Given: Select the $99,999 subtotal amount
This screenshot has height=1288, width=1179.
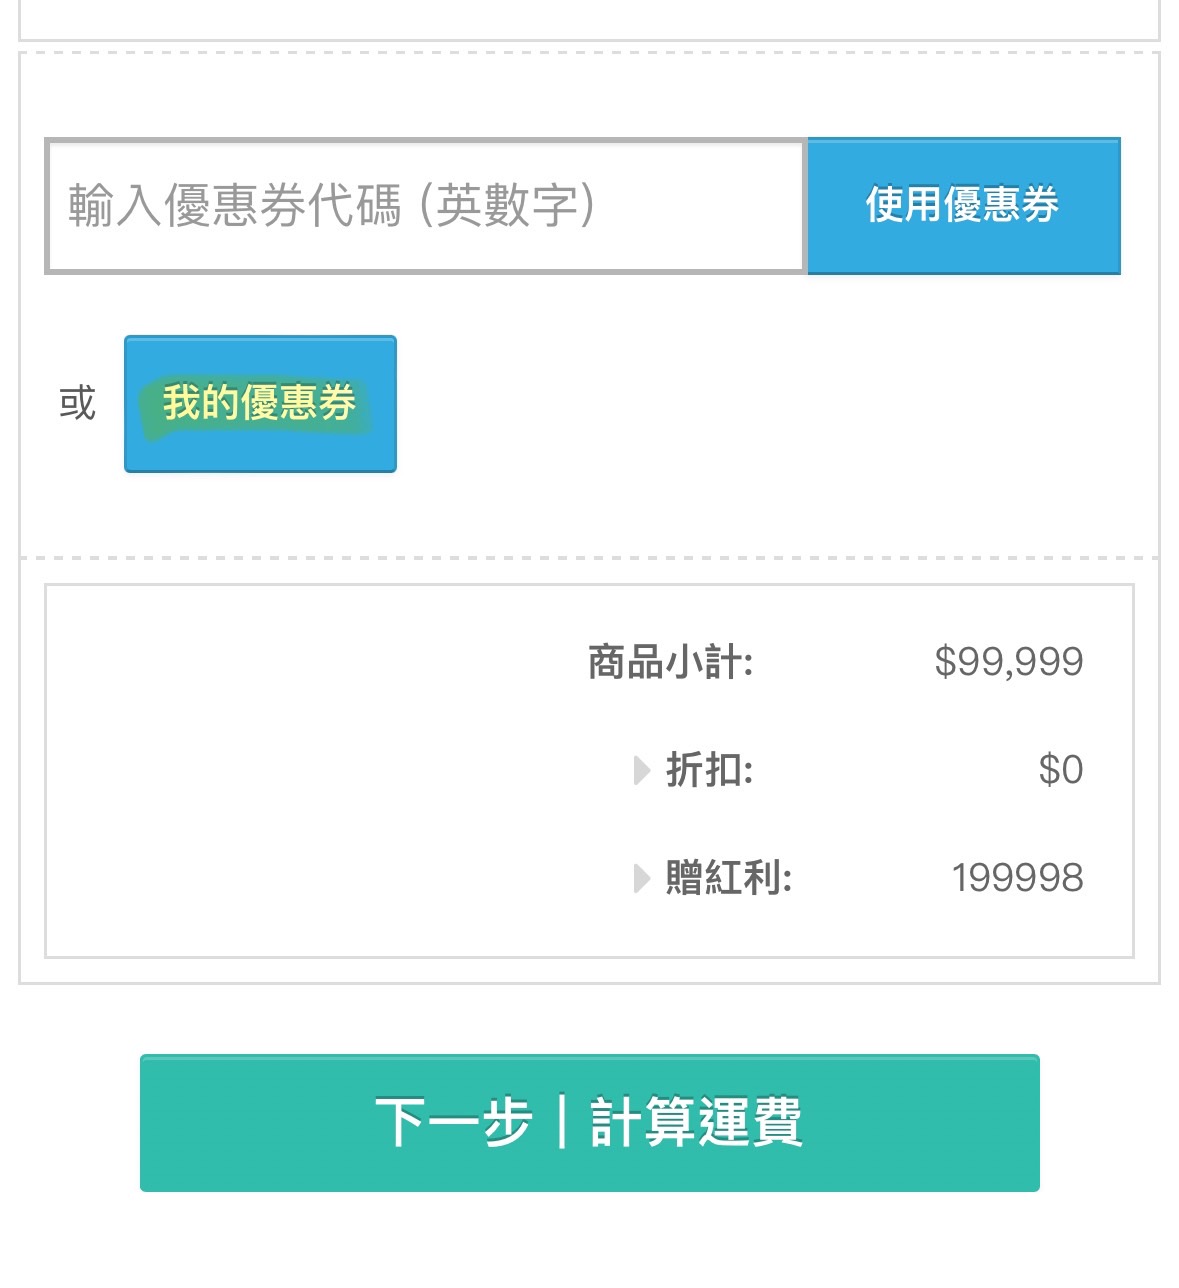Looking at the screenshot, I should (1009, 662).
